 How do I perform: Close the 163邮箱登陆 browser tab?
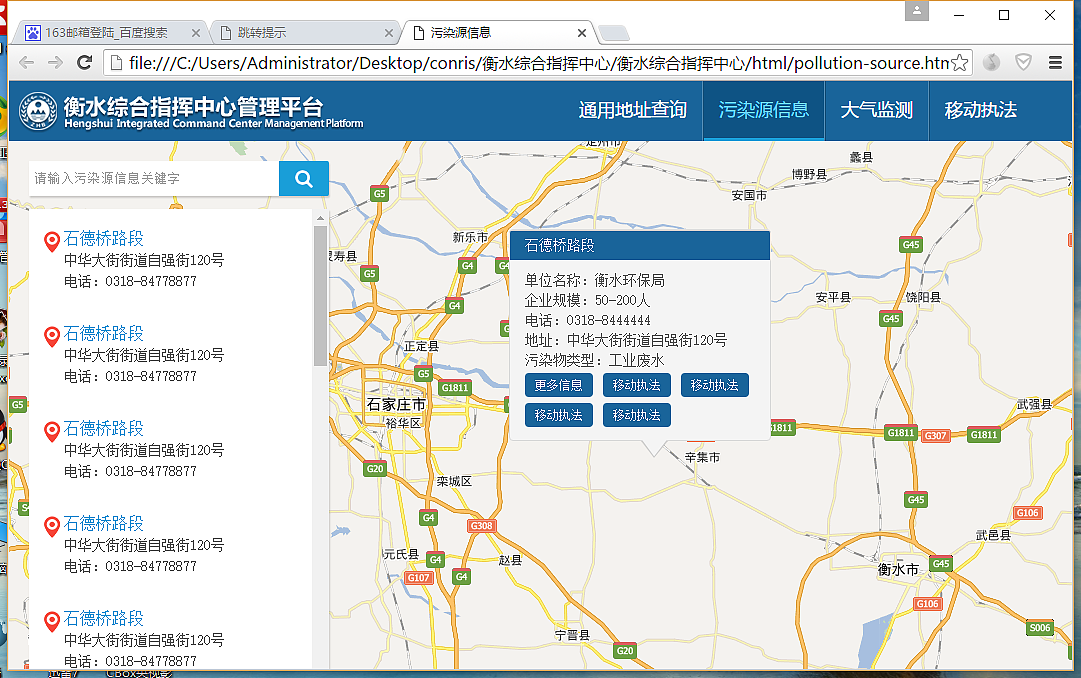coord(196,32)
